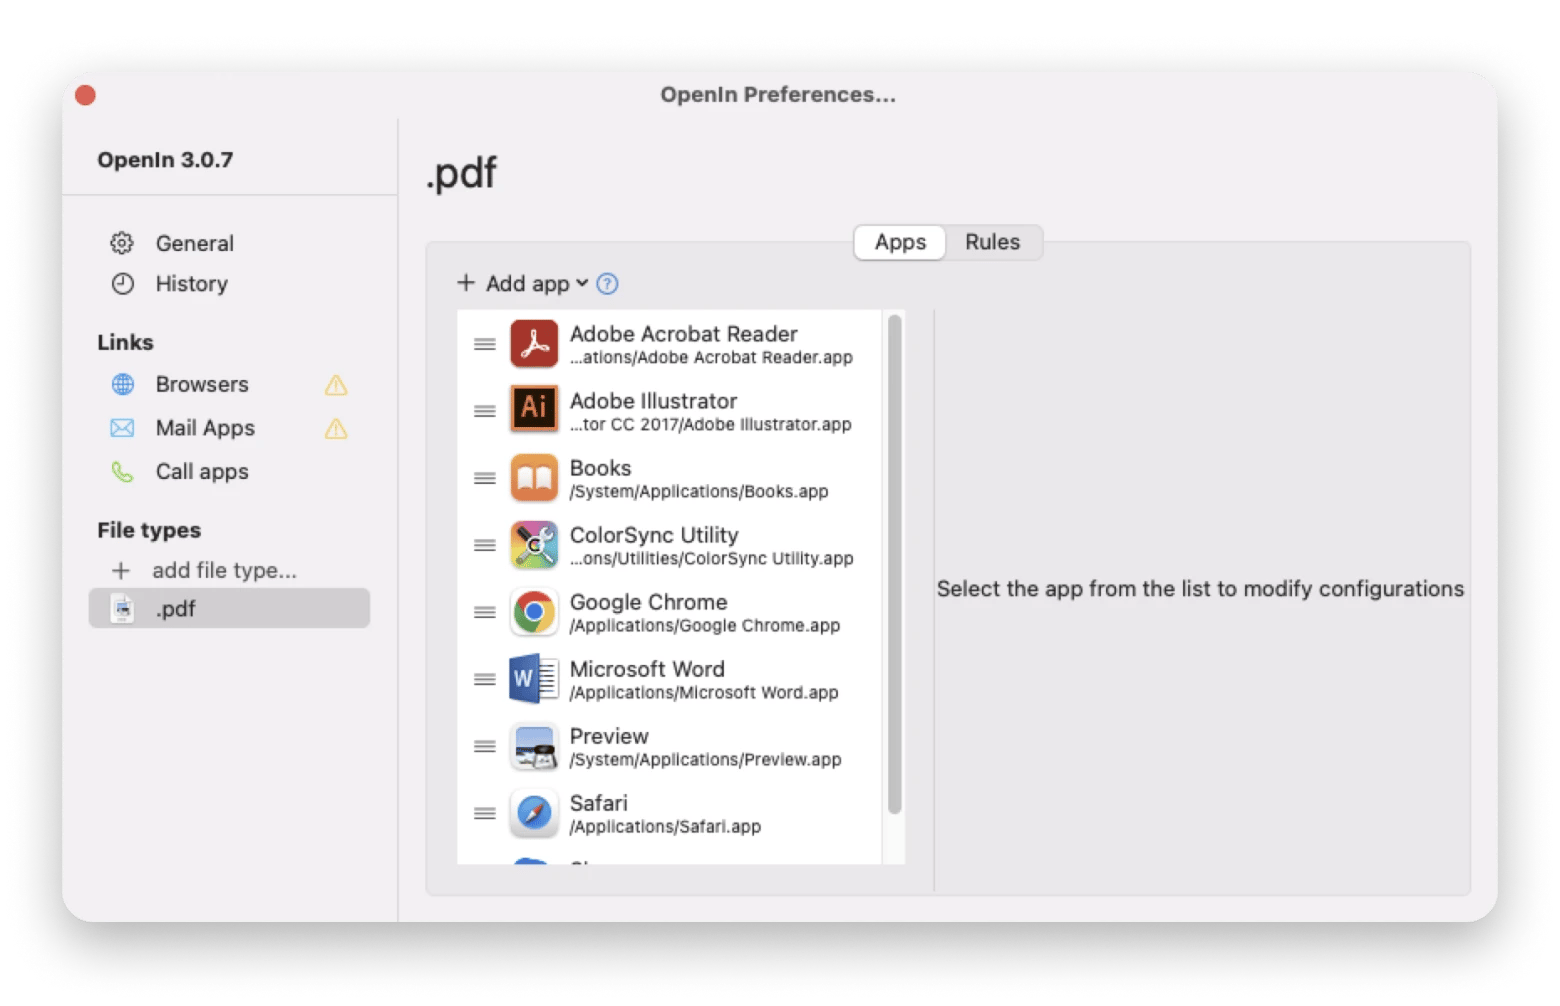Click the ColorSync Utility icon
The height and width of the screenshot is (1006, 1560).
click(534, 545)
